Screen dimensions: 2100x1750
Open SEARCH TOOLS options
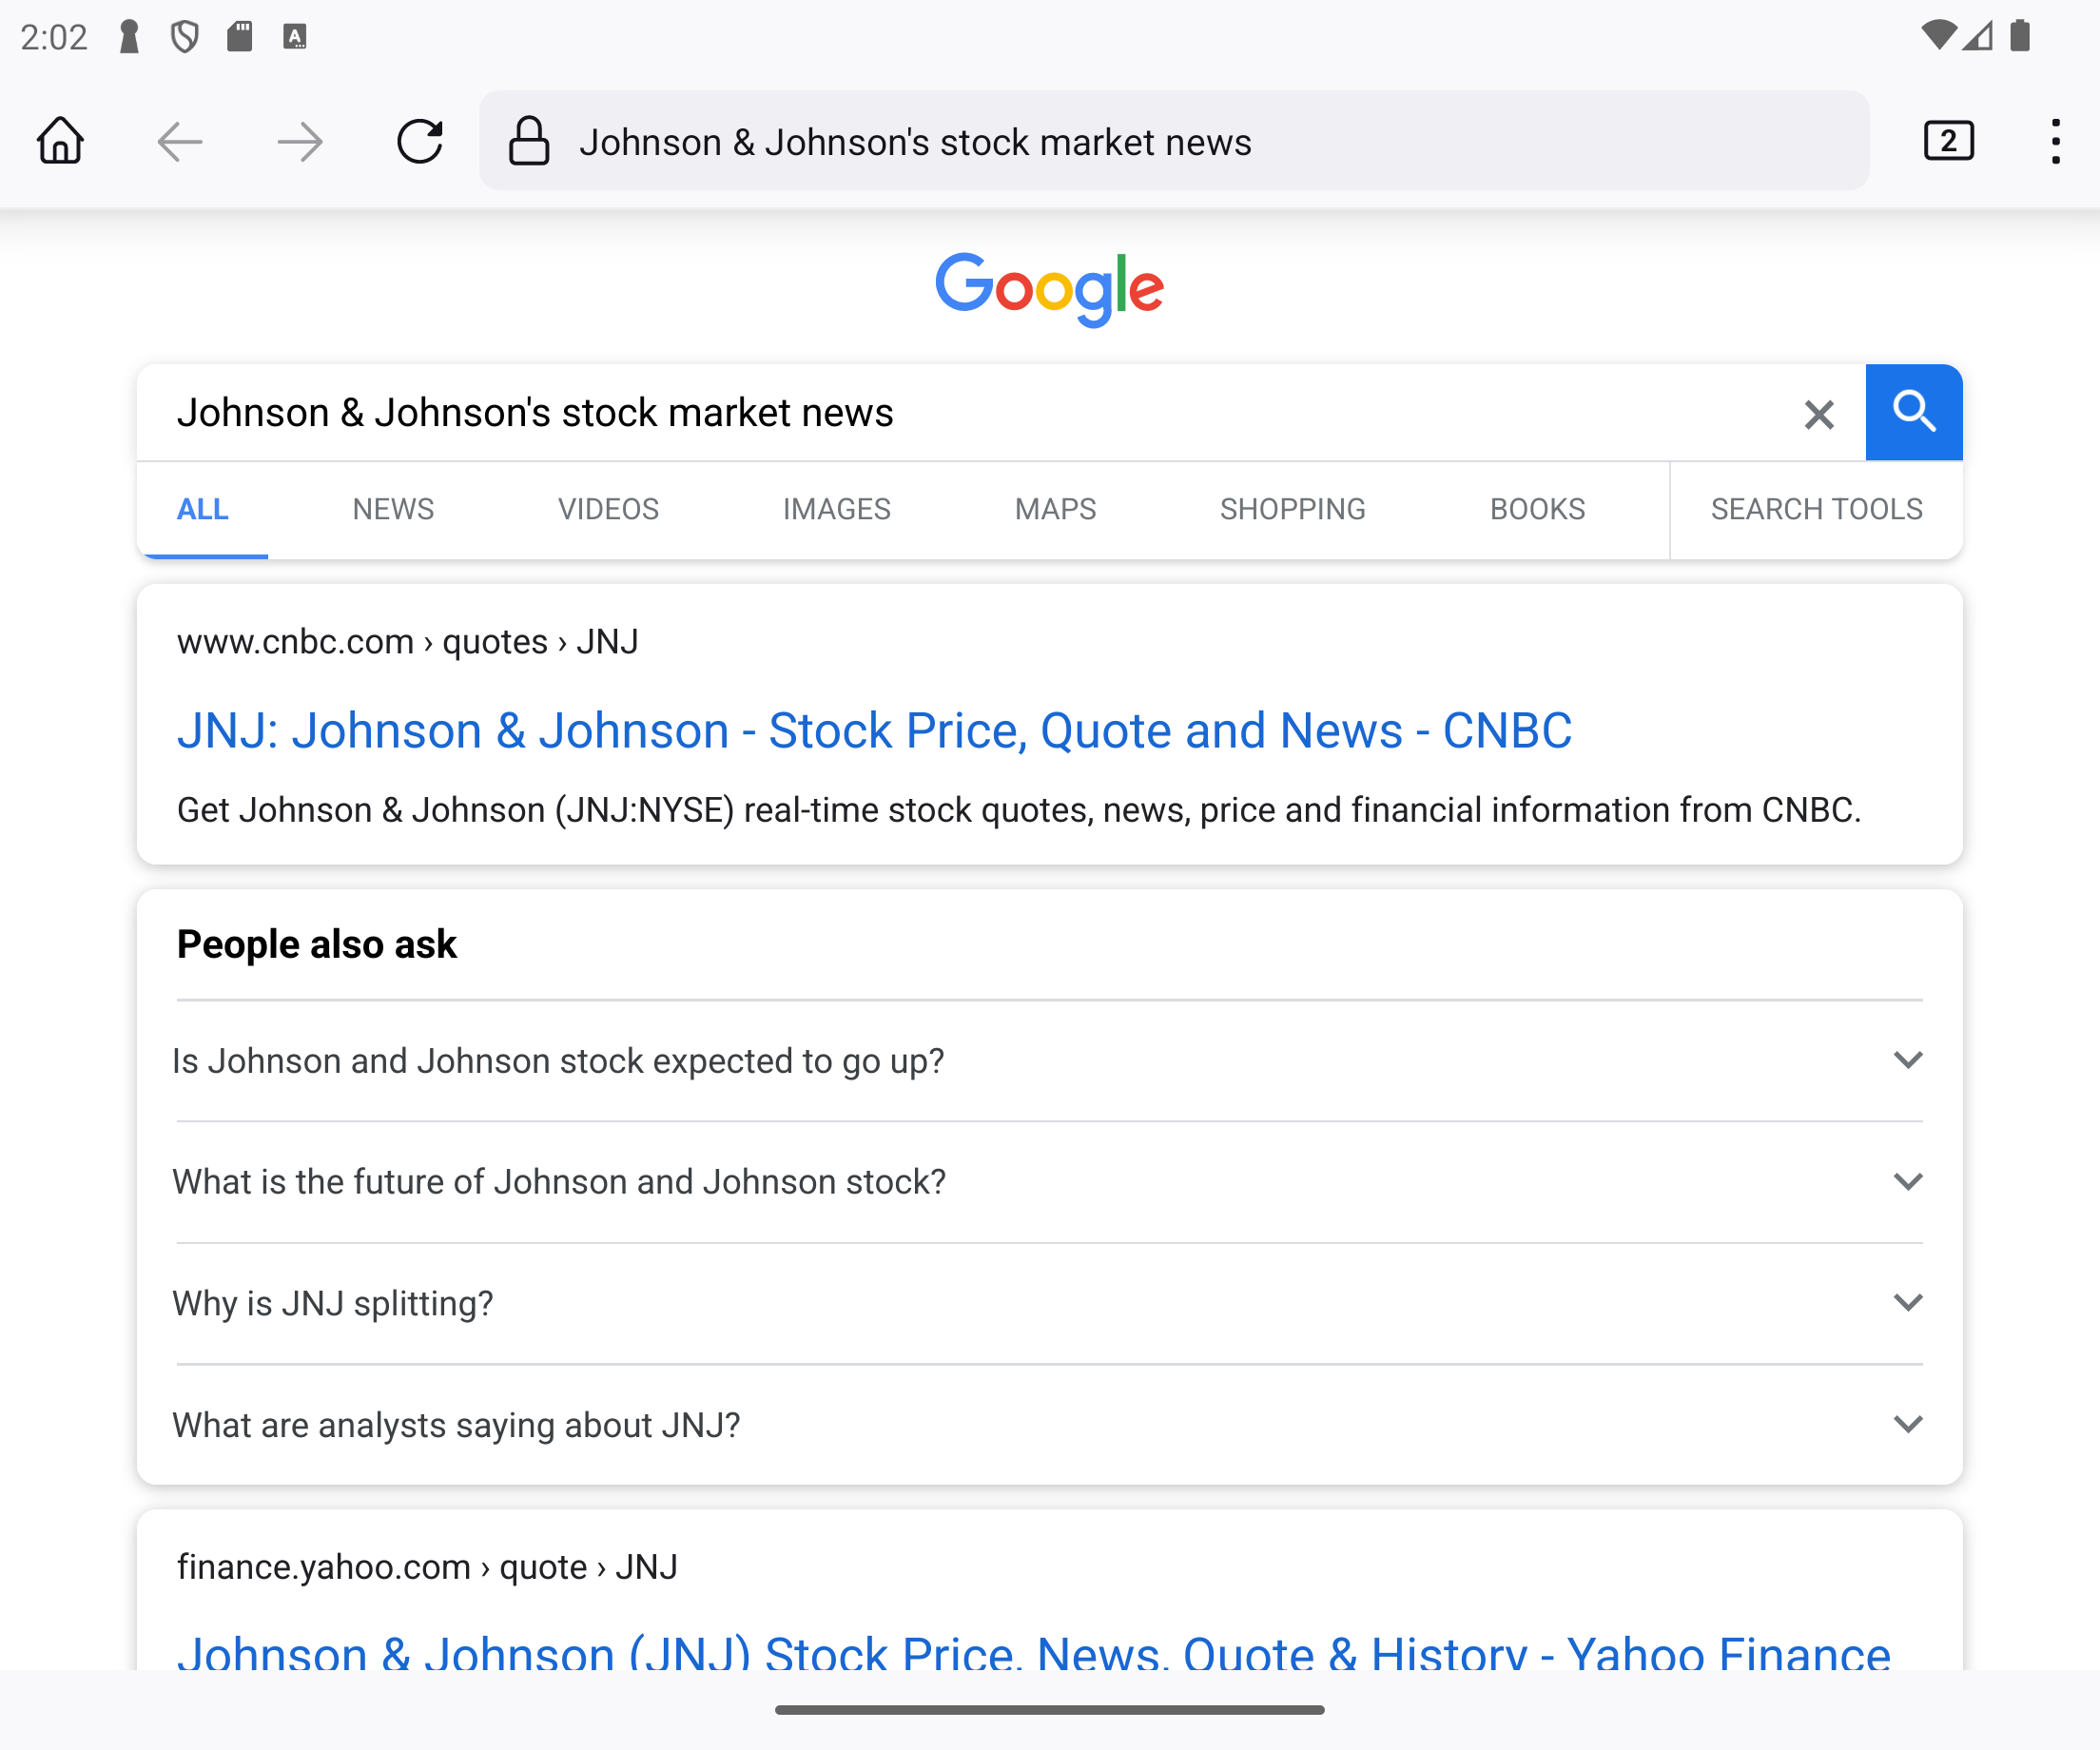[1816, 510]
